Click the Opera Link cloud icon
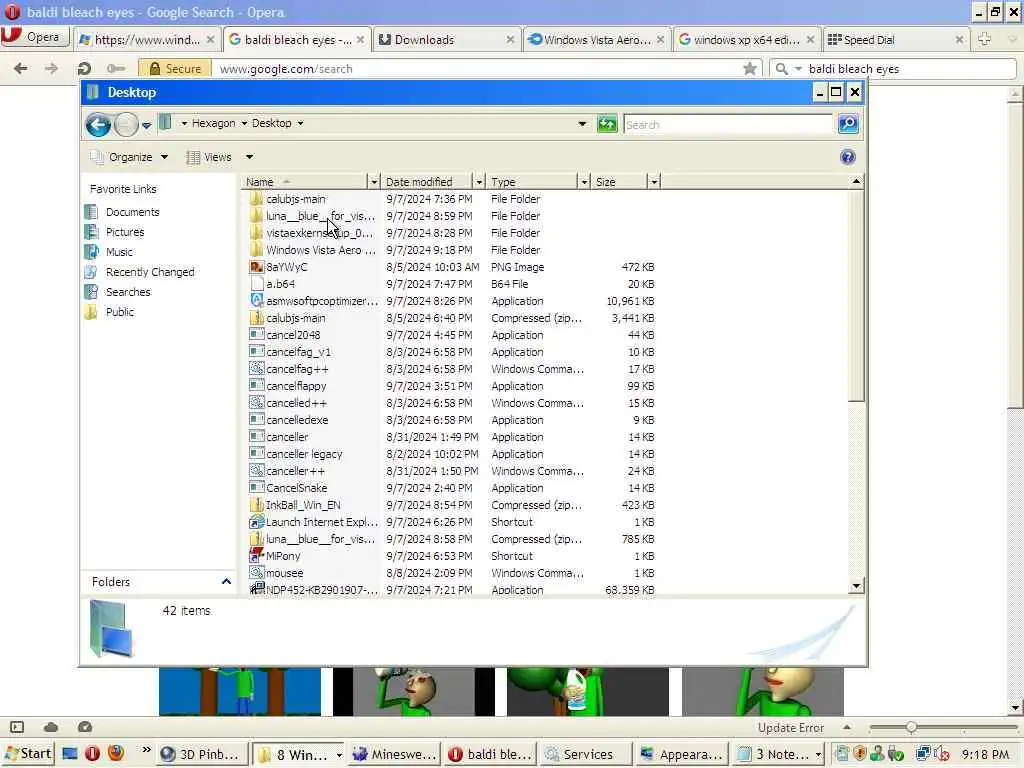 point(51,727)
